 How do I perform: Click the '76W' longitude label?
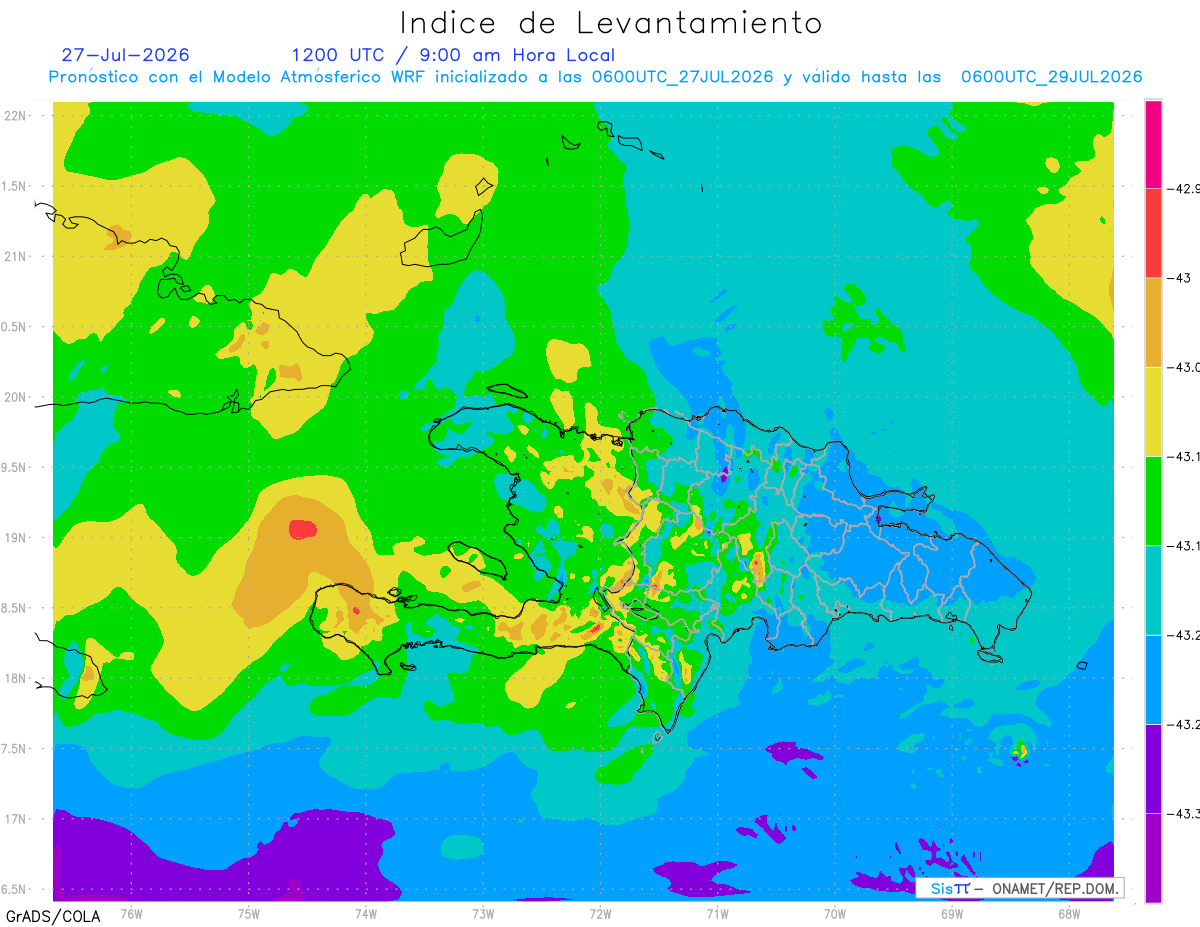[131, 914]
